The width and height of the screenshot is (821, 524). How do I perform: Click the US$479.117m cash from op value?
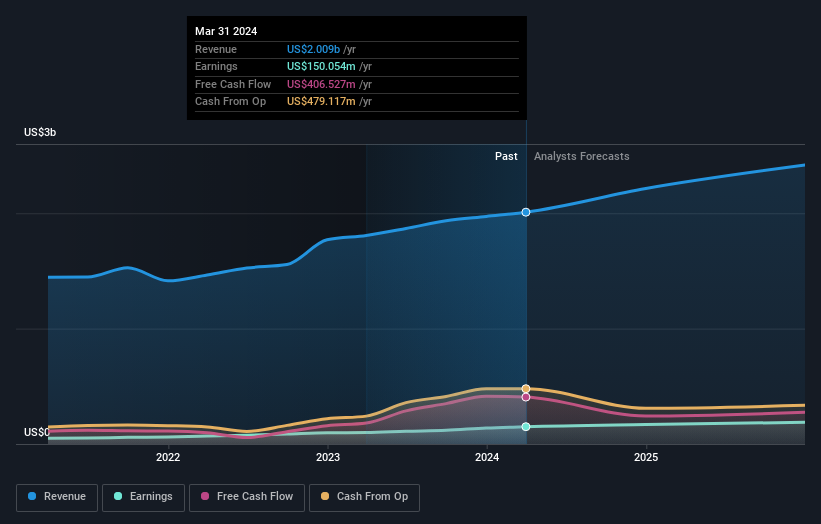coord(321,102)
